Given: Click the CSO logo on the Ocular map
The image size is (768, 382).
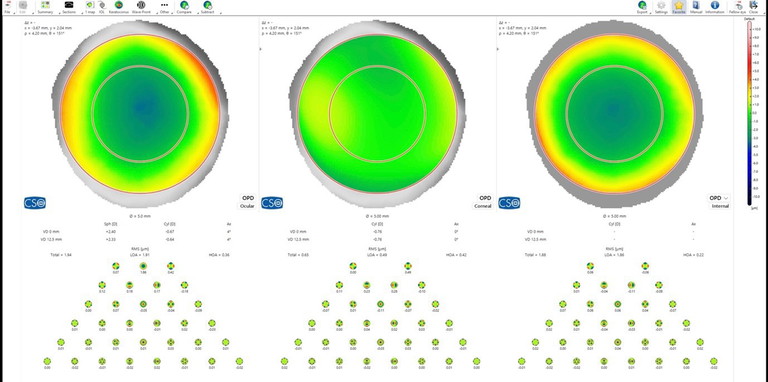Looking at the screenshot, I should 35,203.
